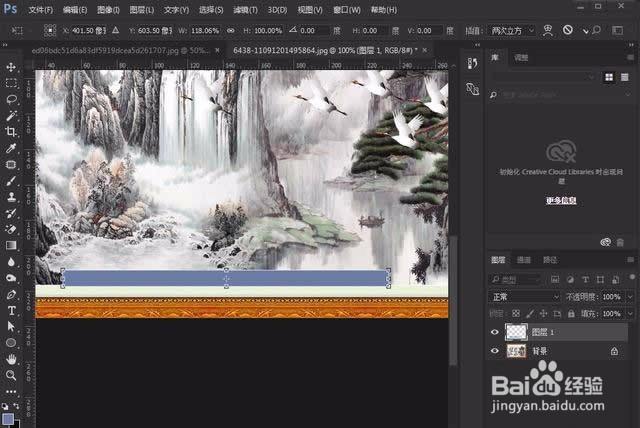Screen dimensions: 640x428
Task: Hide the 背景 layer eye icon
Action: tap(495, 351)
